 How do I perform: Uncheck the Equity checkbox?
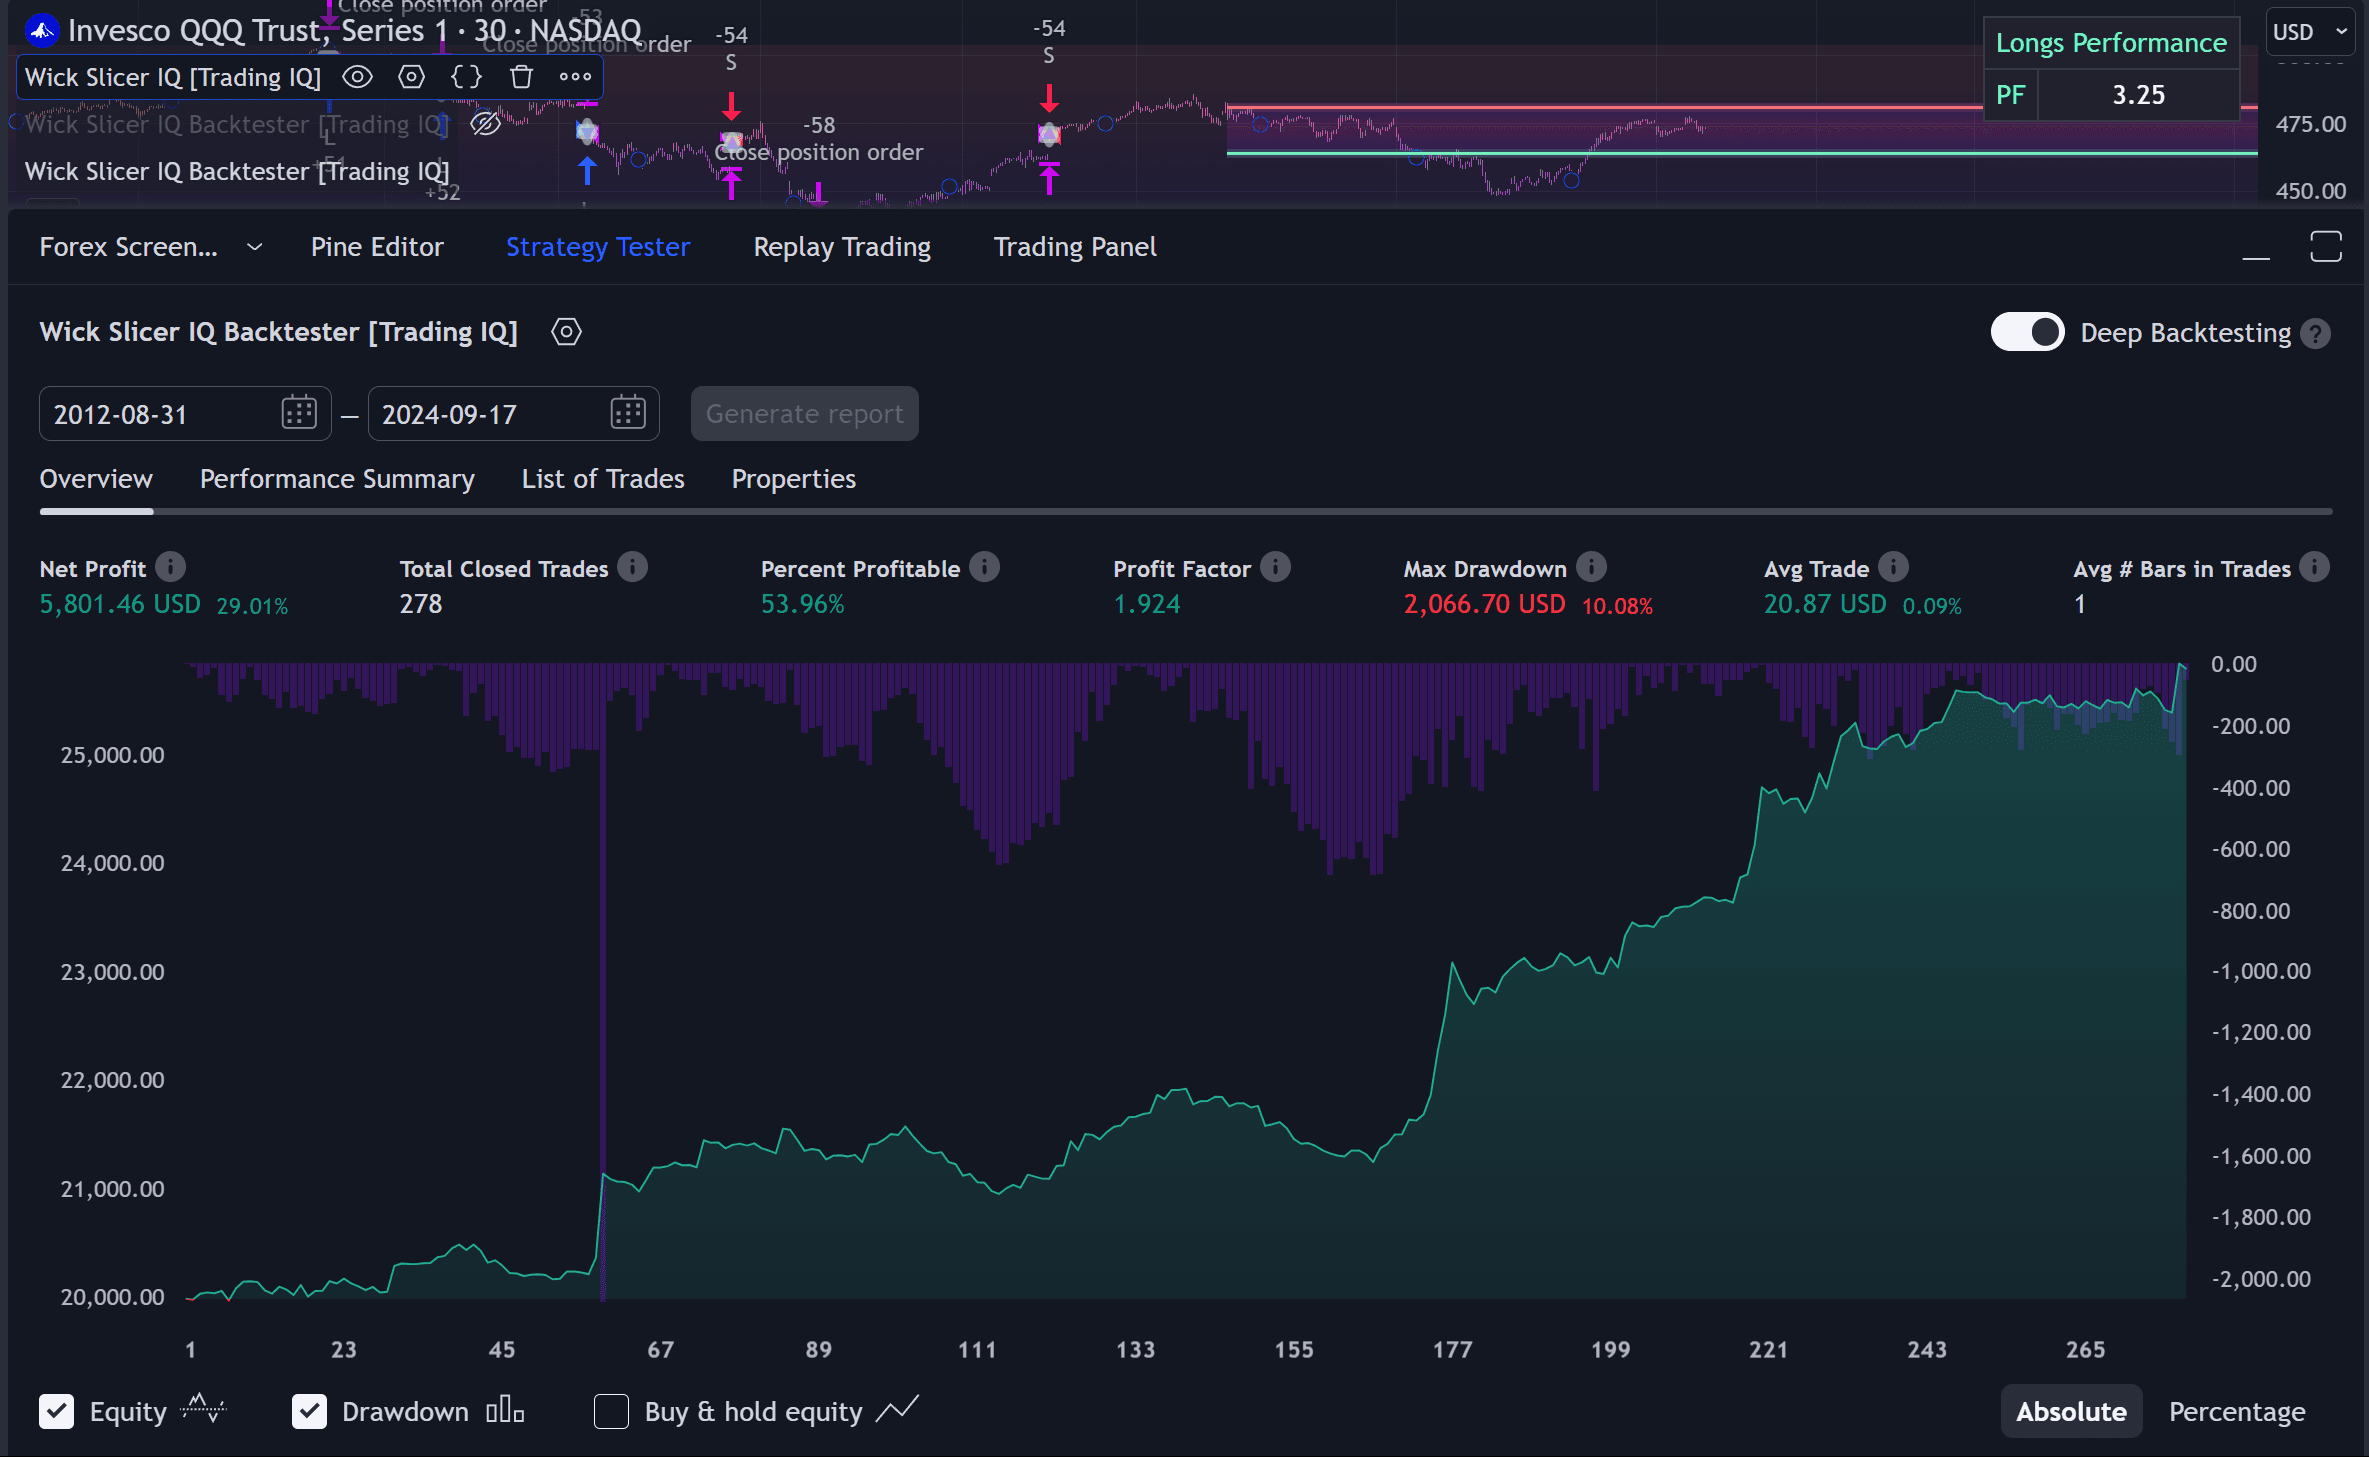click(57, 1412)
